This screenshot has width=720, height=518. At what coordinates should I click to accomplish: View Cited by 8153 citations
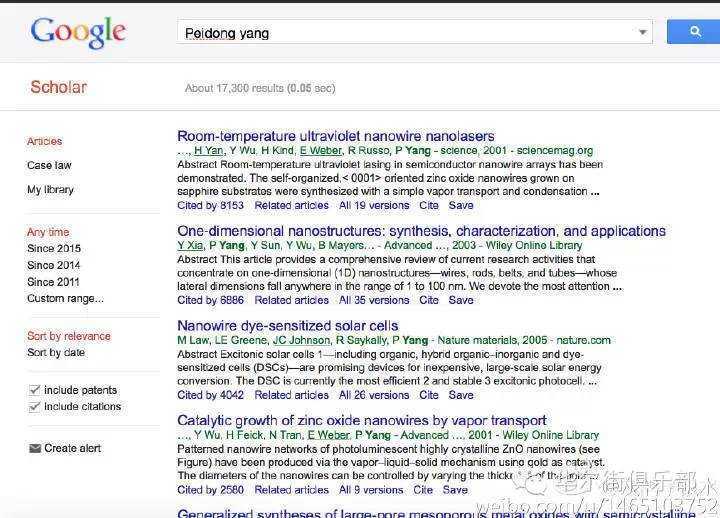click(x=210, y=205)
